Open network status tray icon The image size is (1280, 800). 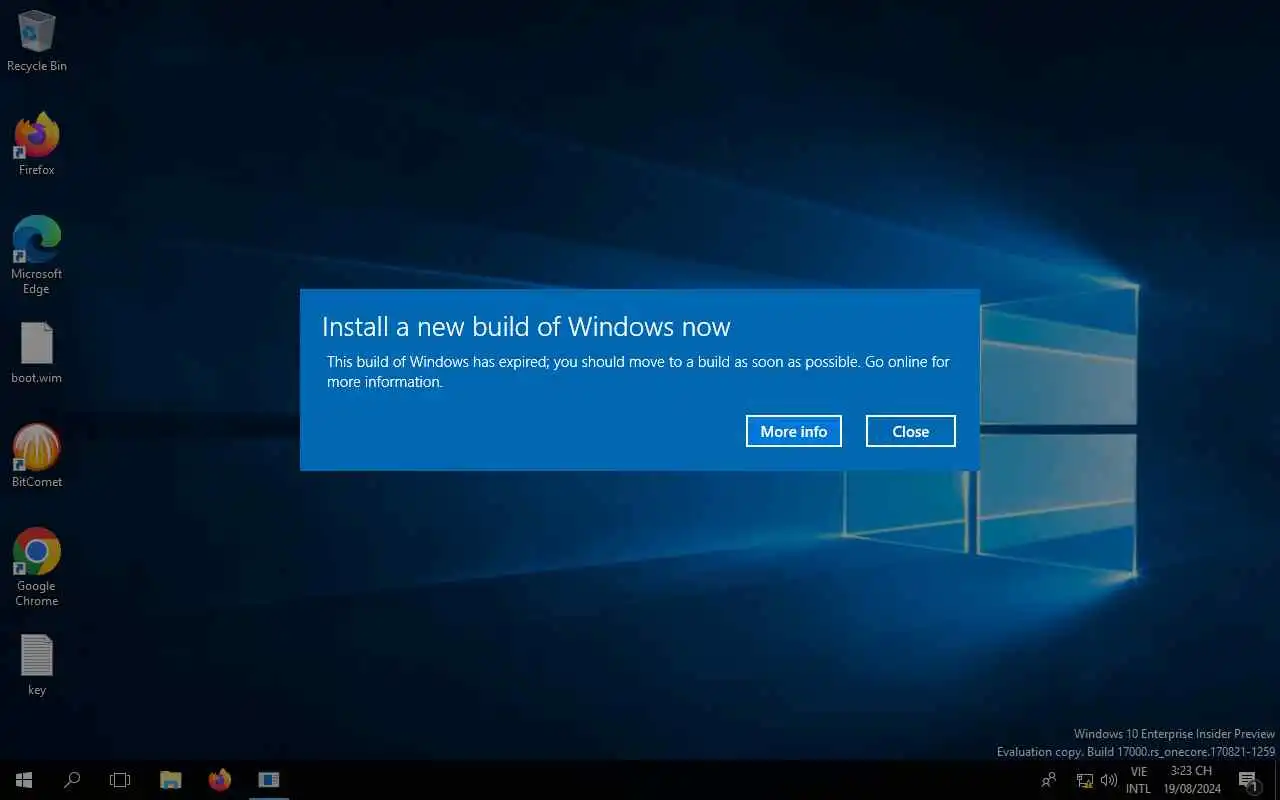click(1085, 780)
